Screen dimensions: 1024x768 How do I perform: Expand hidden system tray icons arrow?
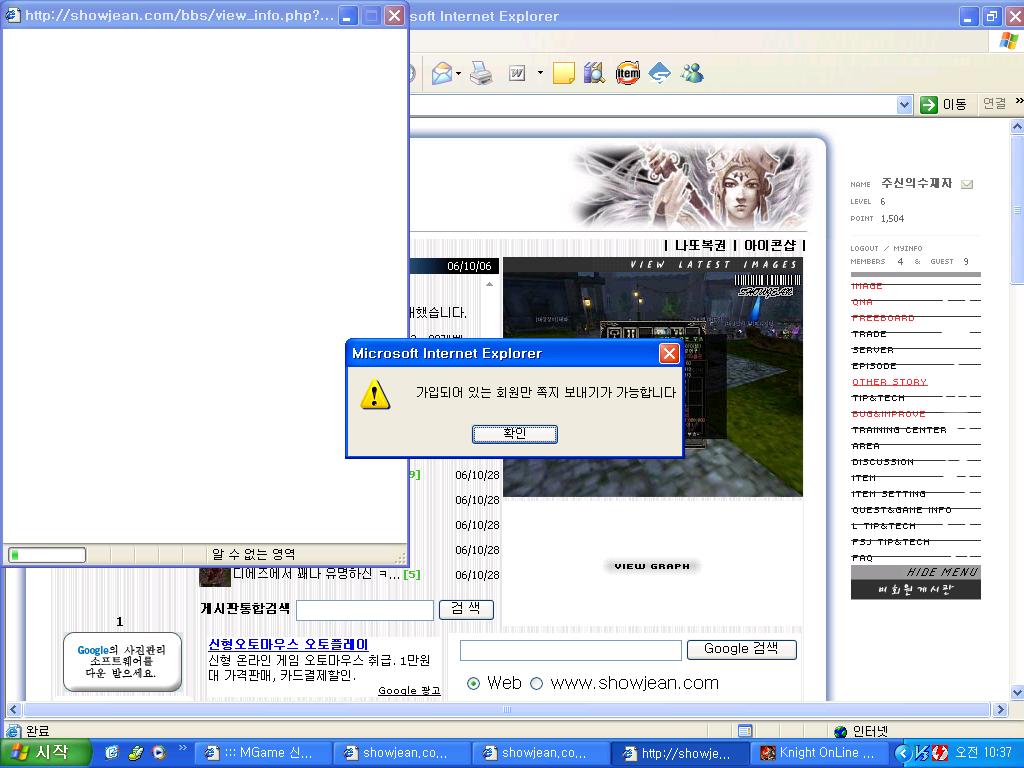pyautogui.click(x=902, y=753)
